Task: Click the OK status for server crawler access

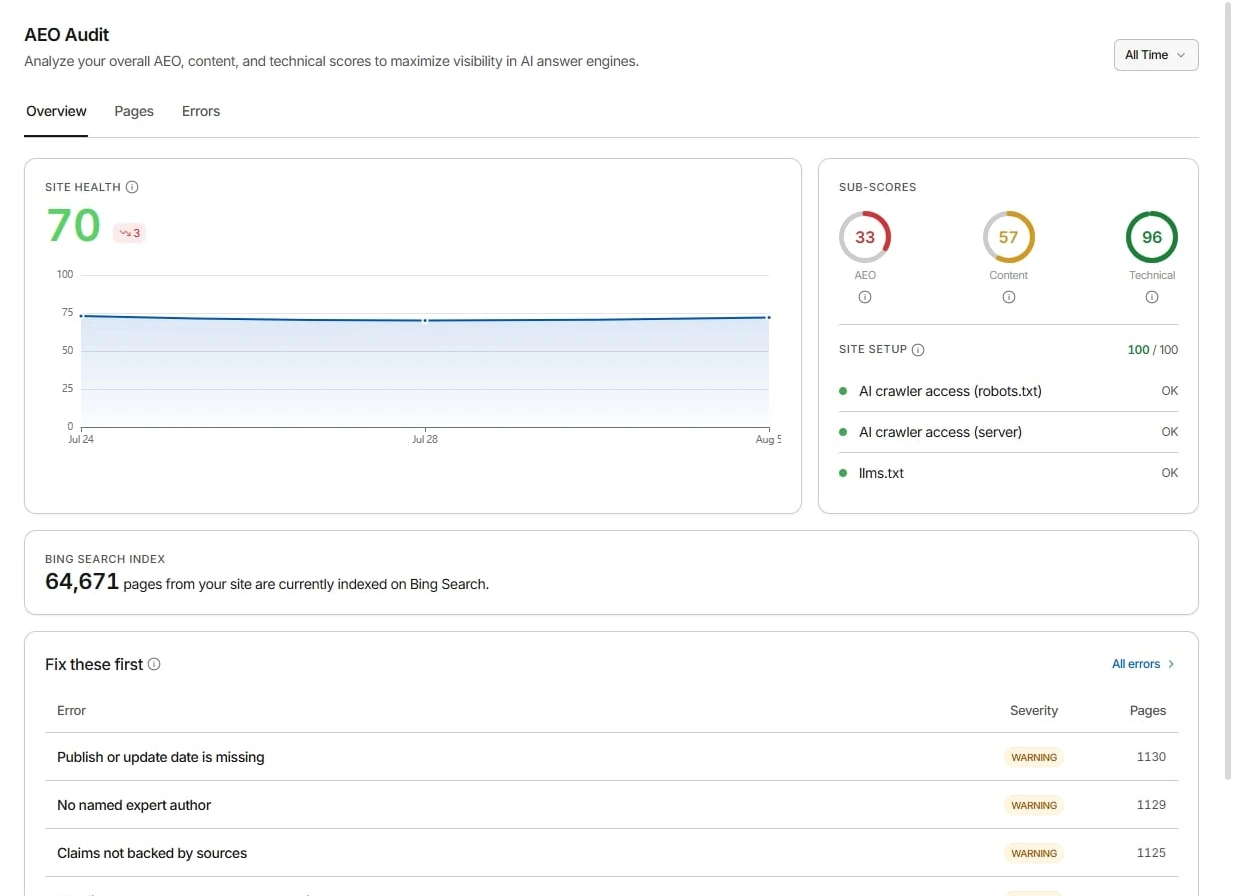Action: point(1169,432)
